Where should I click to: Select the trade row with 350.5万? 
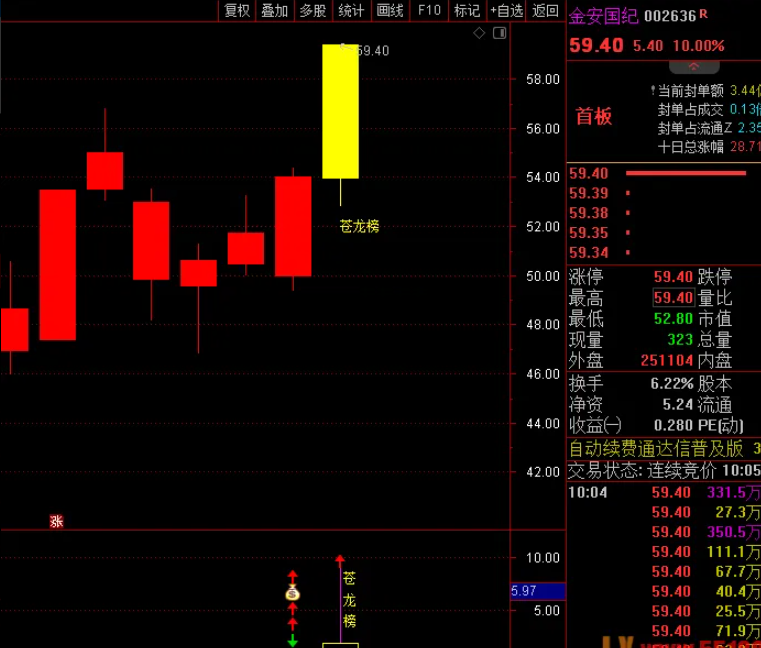tap(663, 532)
